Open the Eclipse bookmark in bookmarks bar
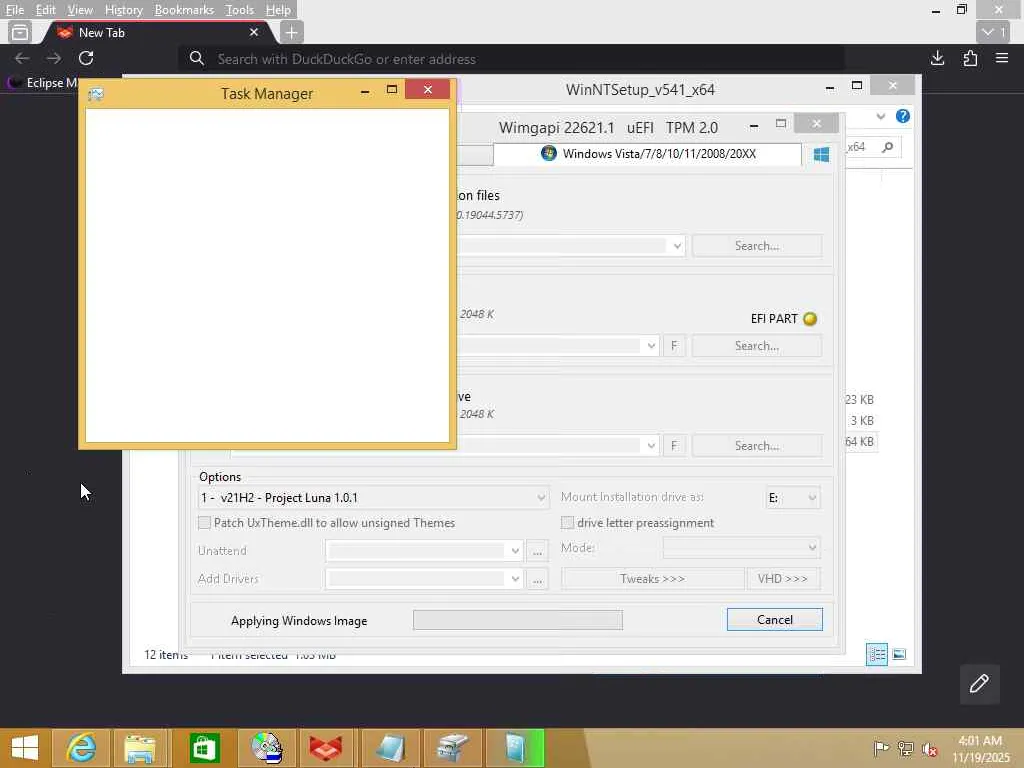 (x=42, y=83)
